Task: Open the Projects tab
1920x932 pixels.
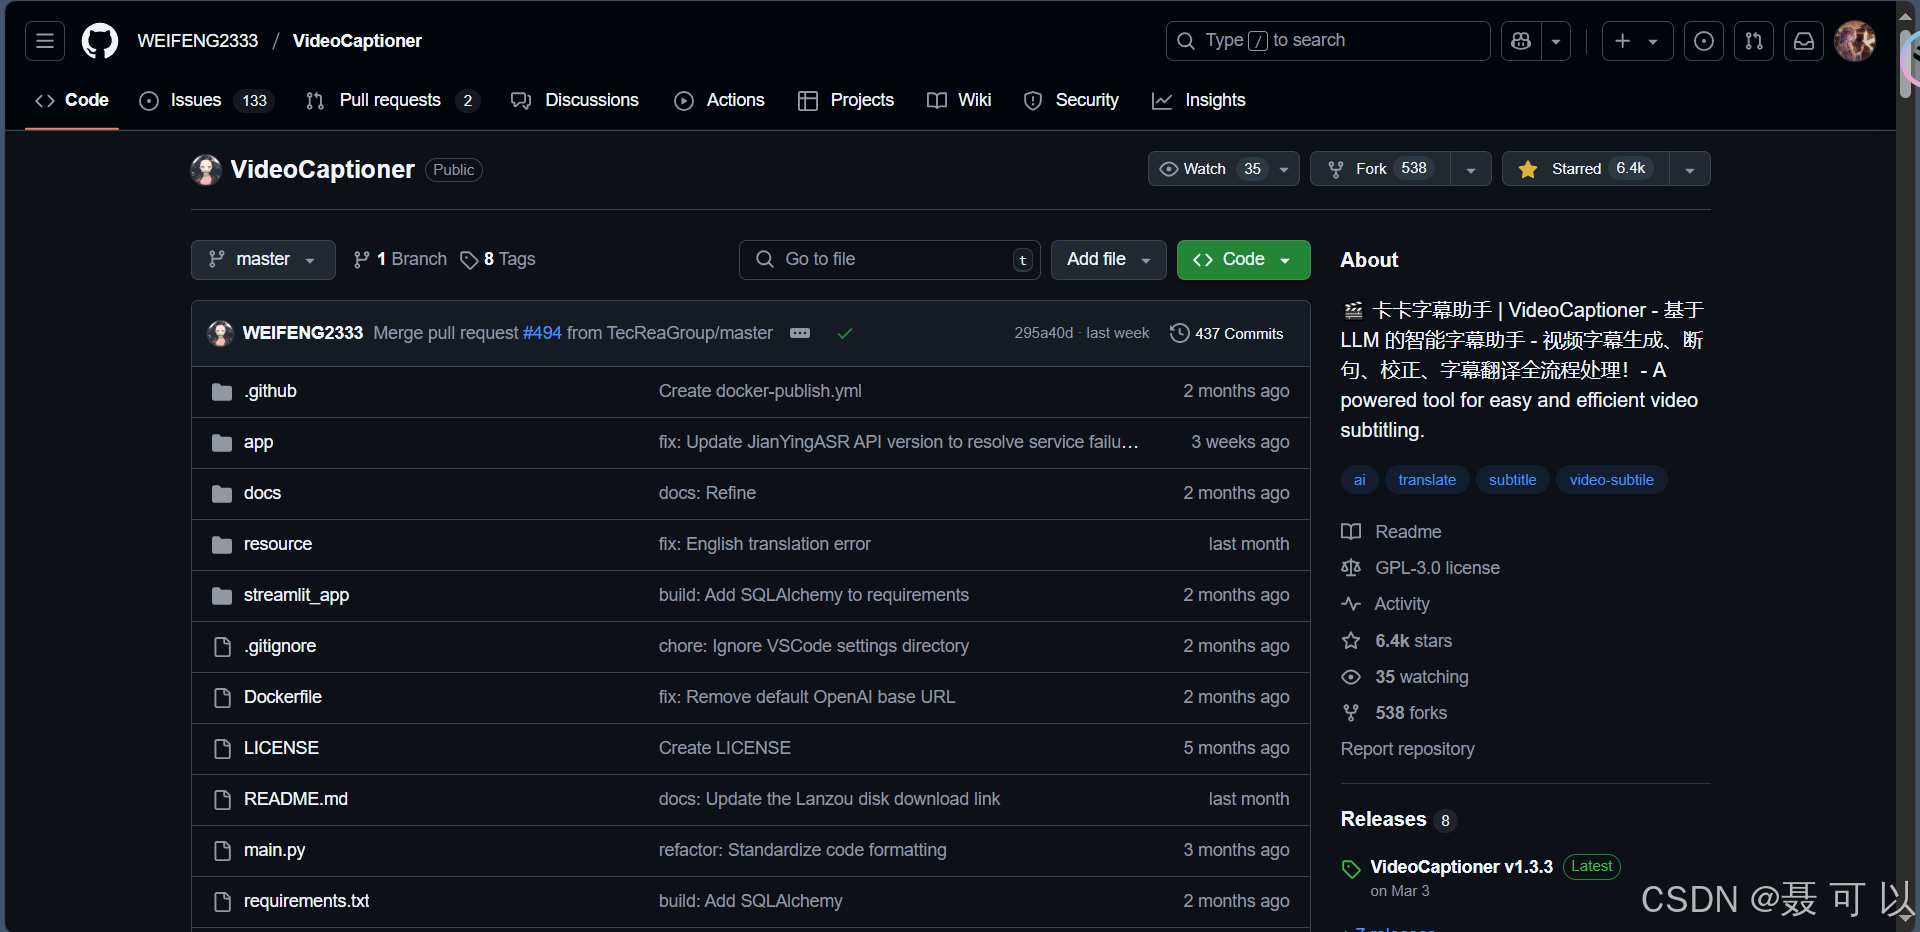Action: pyautogui.click(x=846, y=100)
